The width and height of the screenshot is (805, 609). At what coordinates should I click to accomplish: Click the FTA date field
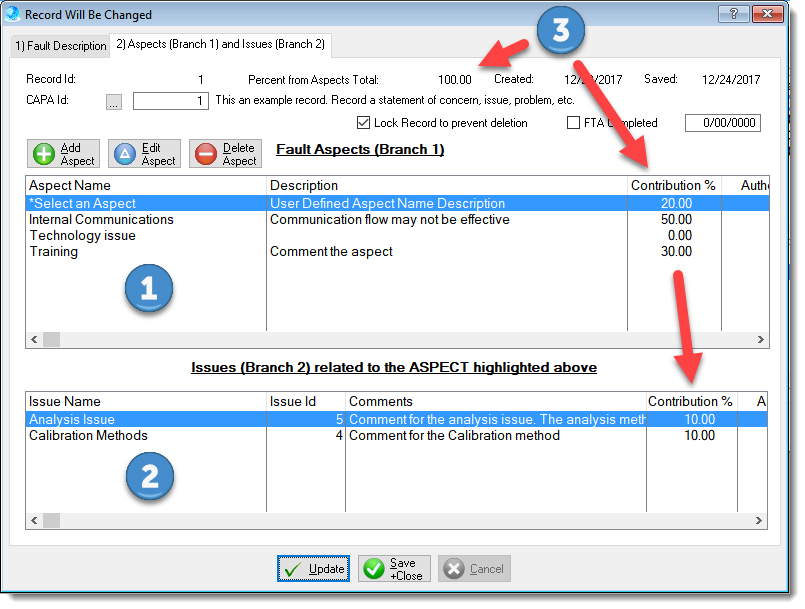722,123
